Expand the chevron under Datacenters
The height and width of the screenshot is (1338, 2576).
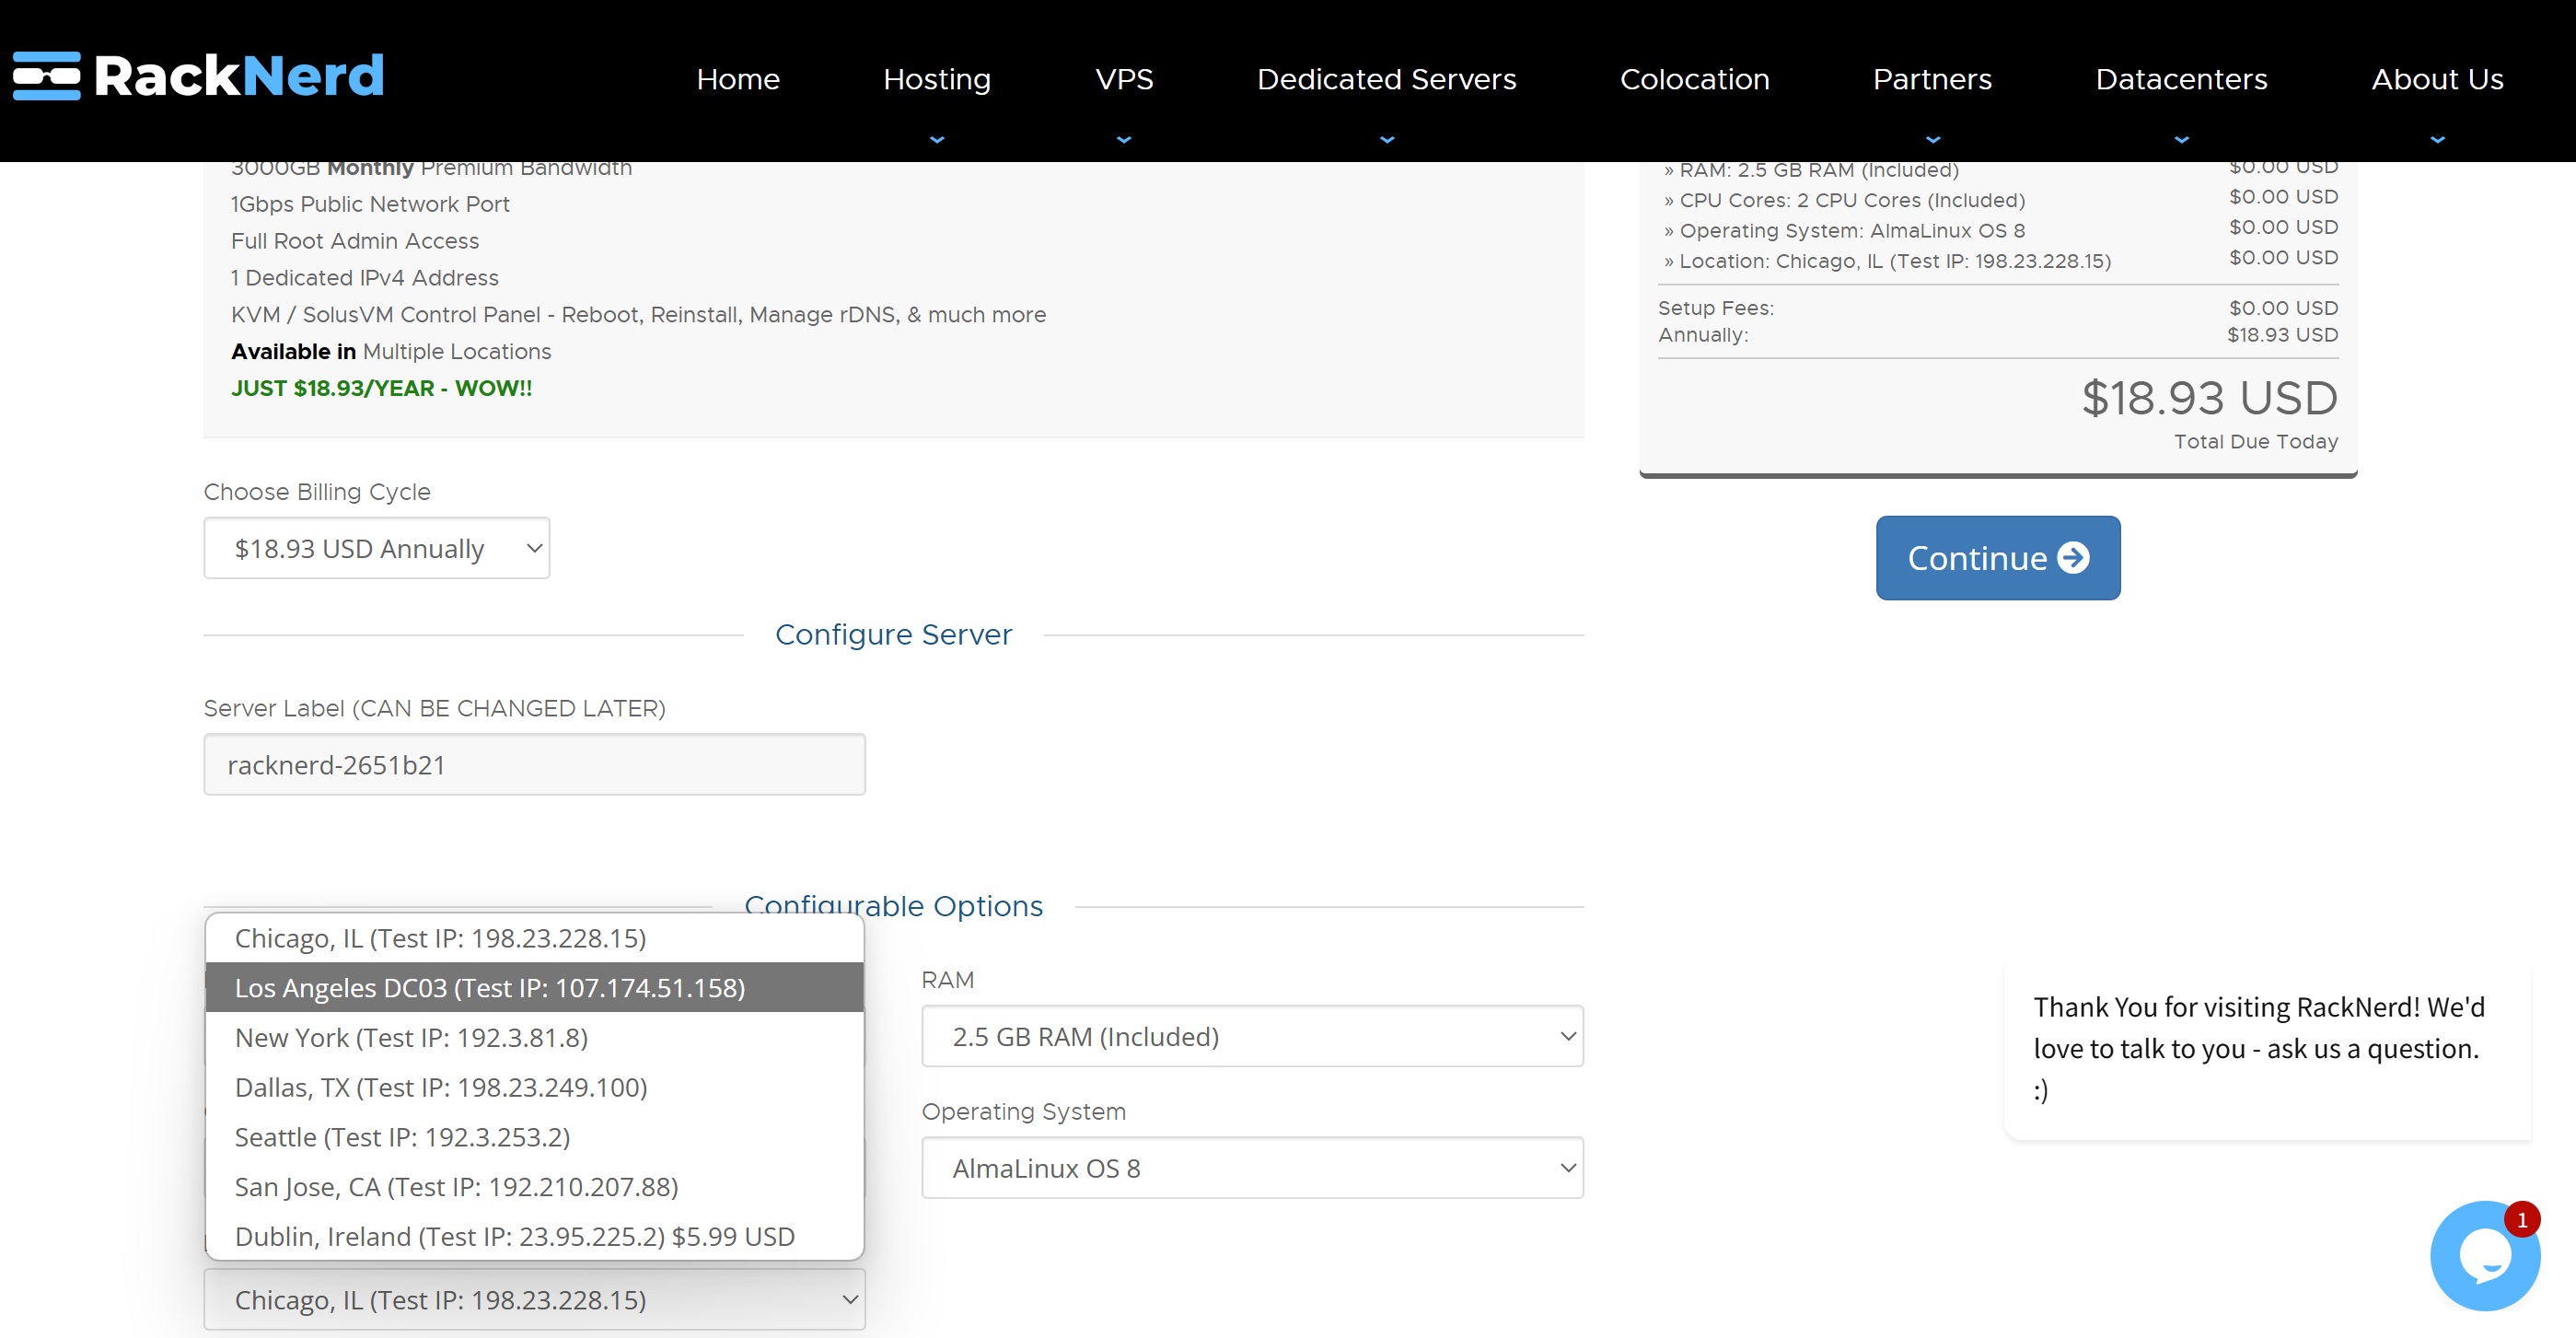pyautogui.click(x=2181, y=140)
